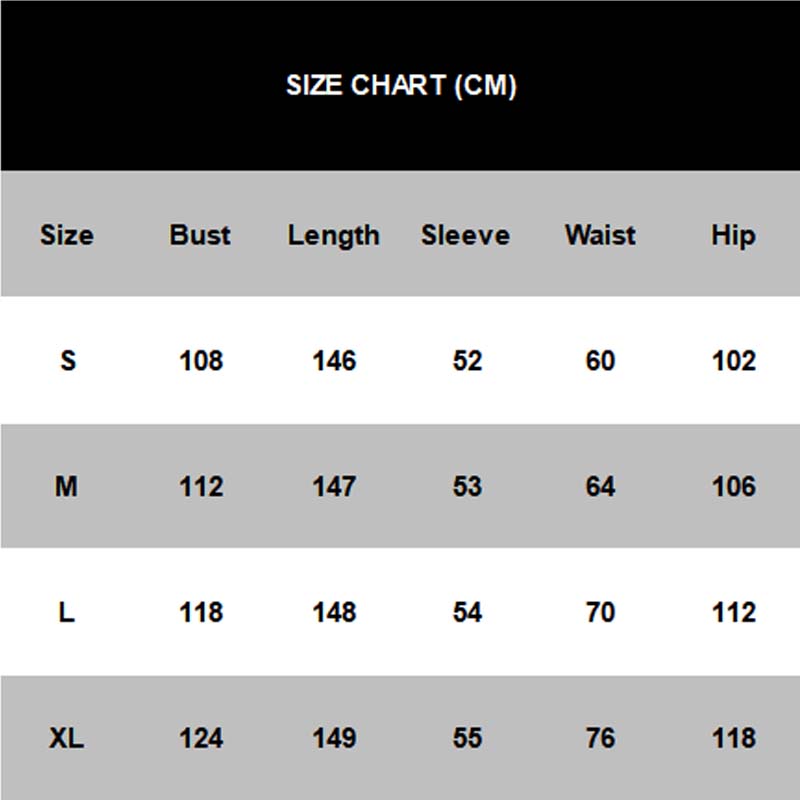Image resolution: width=800 pixels, height=800 pixels.
Task: Click the XL size row label
Action: point(67,739)
